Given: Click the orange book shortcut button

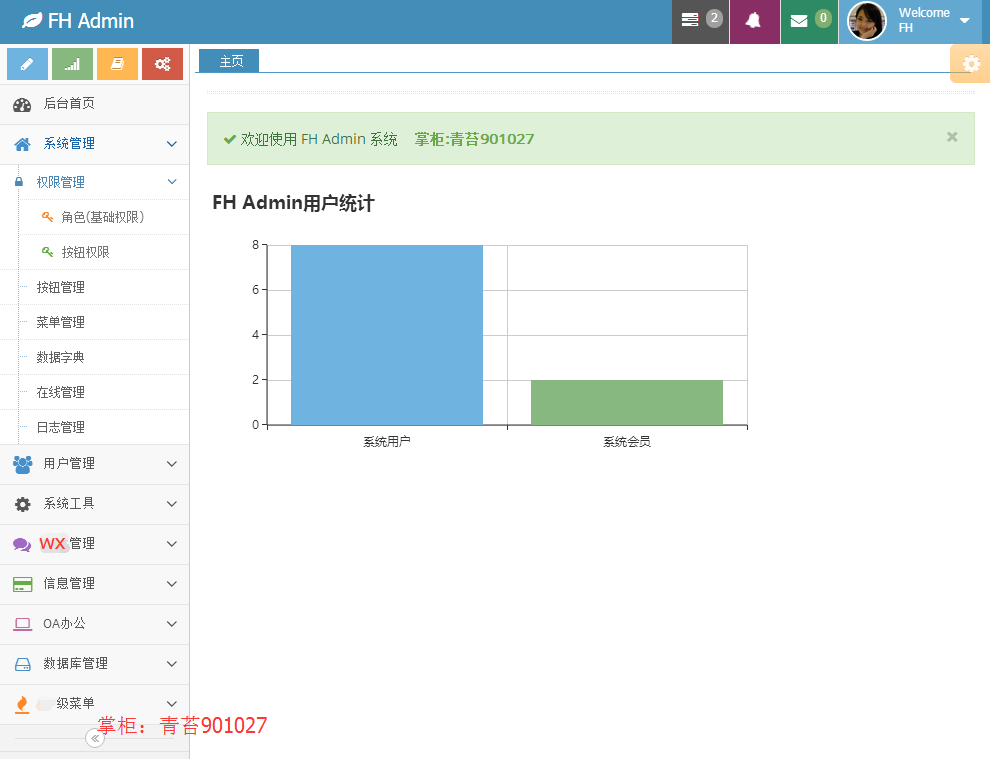Looking at the screenshot, I should tap(117, 64).
